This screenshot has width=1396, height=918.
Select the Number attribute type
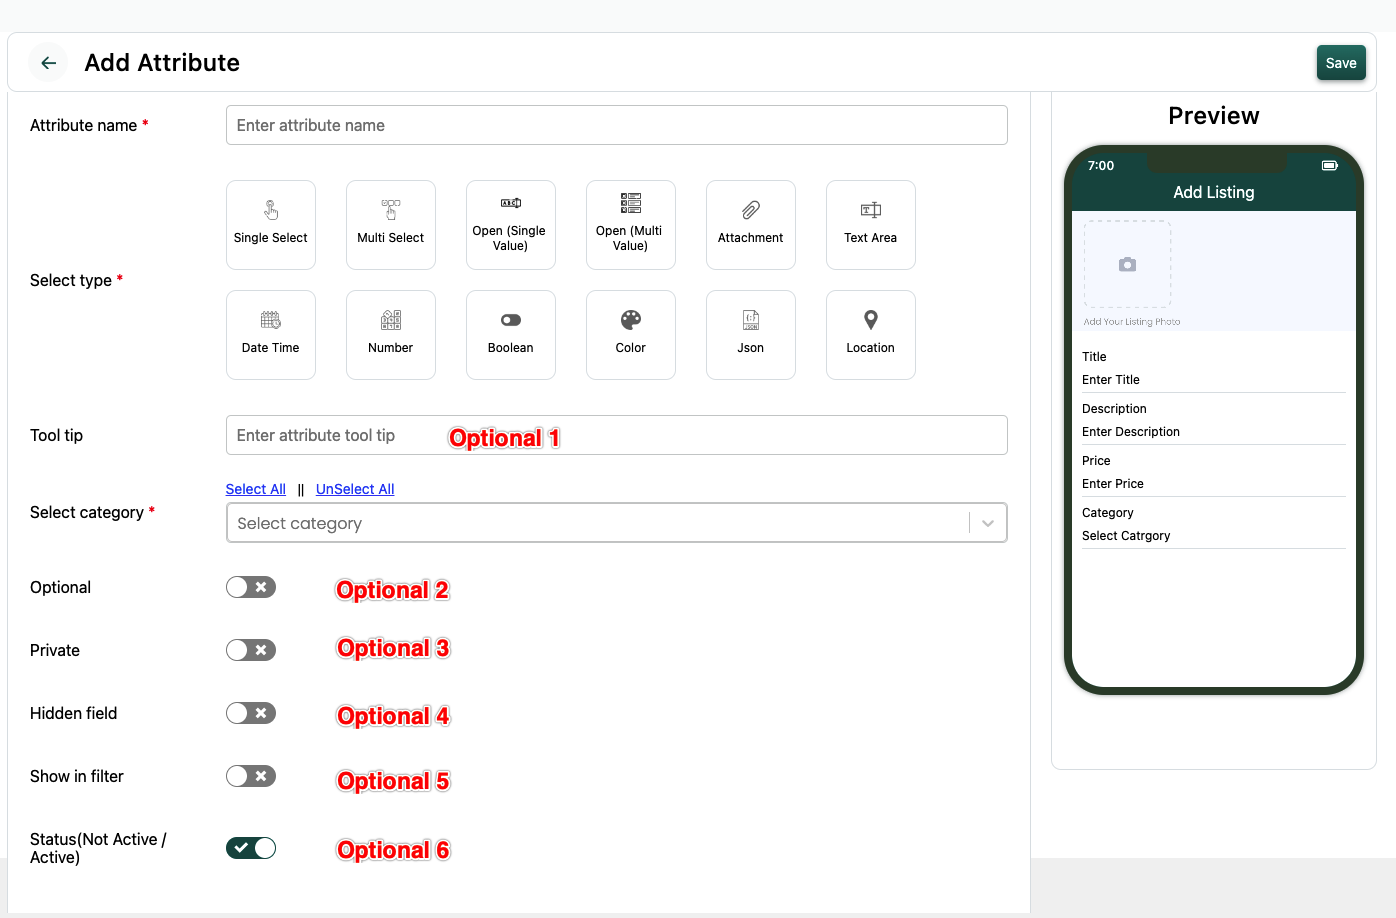click(391, 335)
